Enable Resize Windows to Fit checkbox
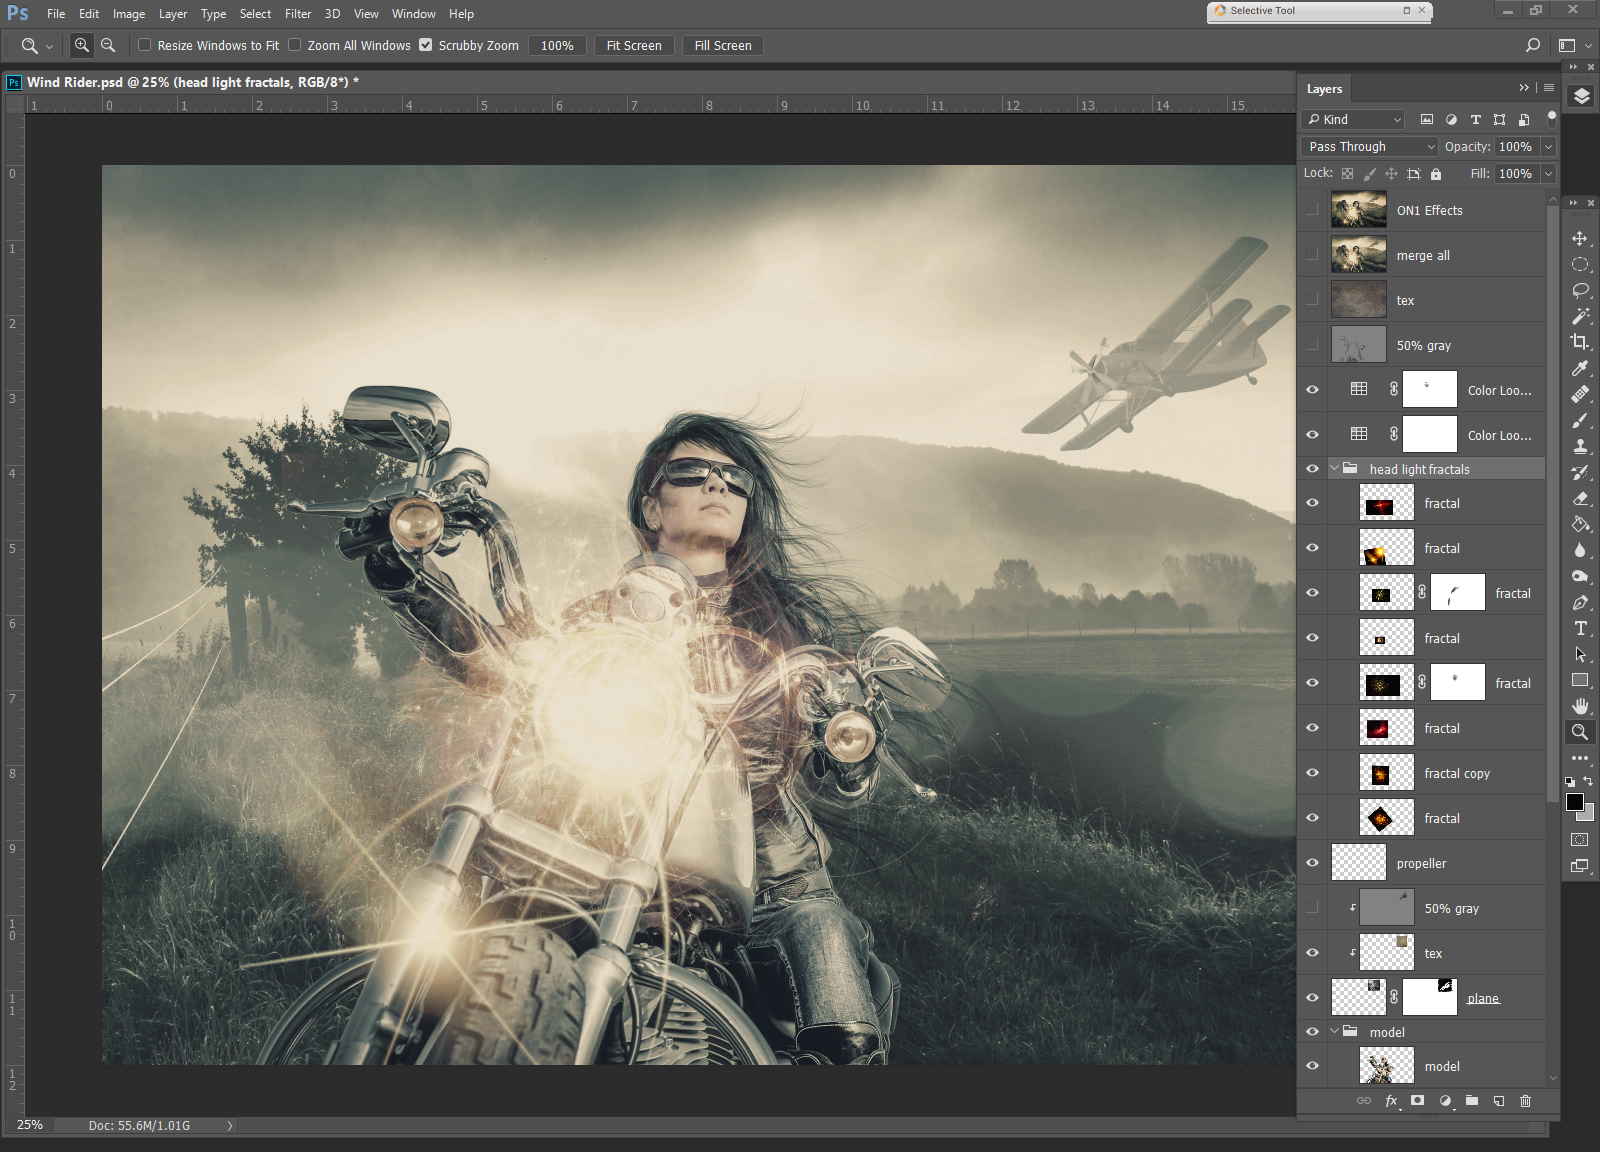 pos(145,45)
